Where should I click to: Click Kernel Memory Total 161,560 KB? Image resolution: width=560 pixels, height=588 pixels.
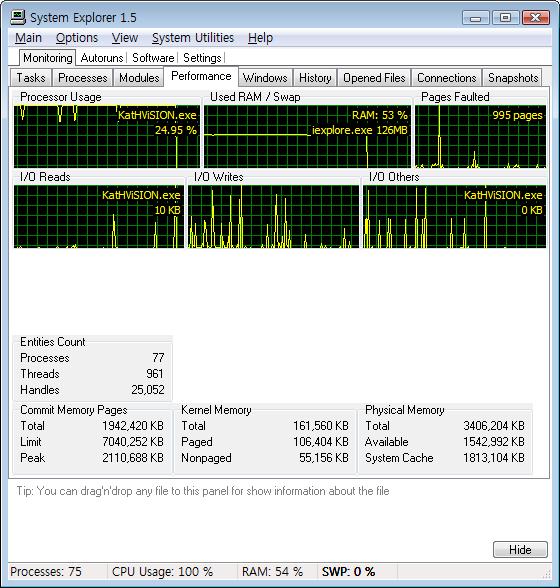click(x=321, y=426)
